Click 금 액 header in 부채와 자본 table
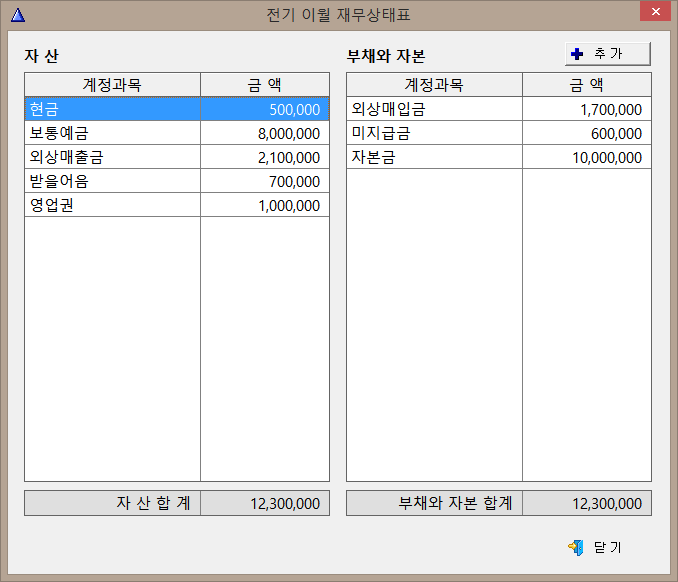 coord(587,85)
